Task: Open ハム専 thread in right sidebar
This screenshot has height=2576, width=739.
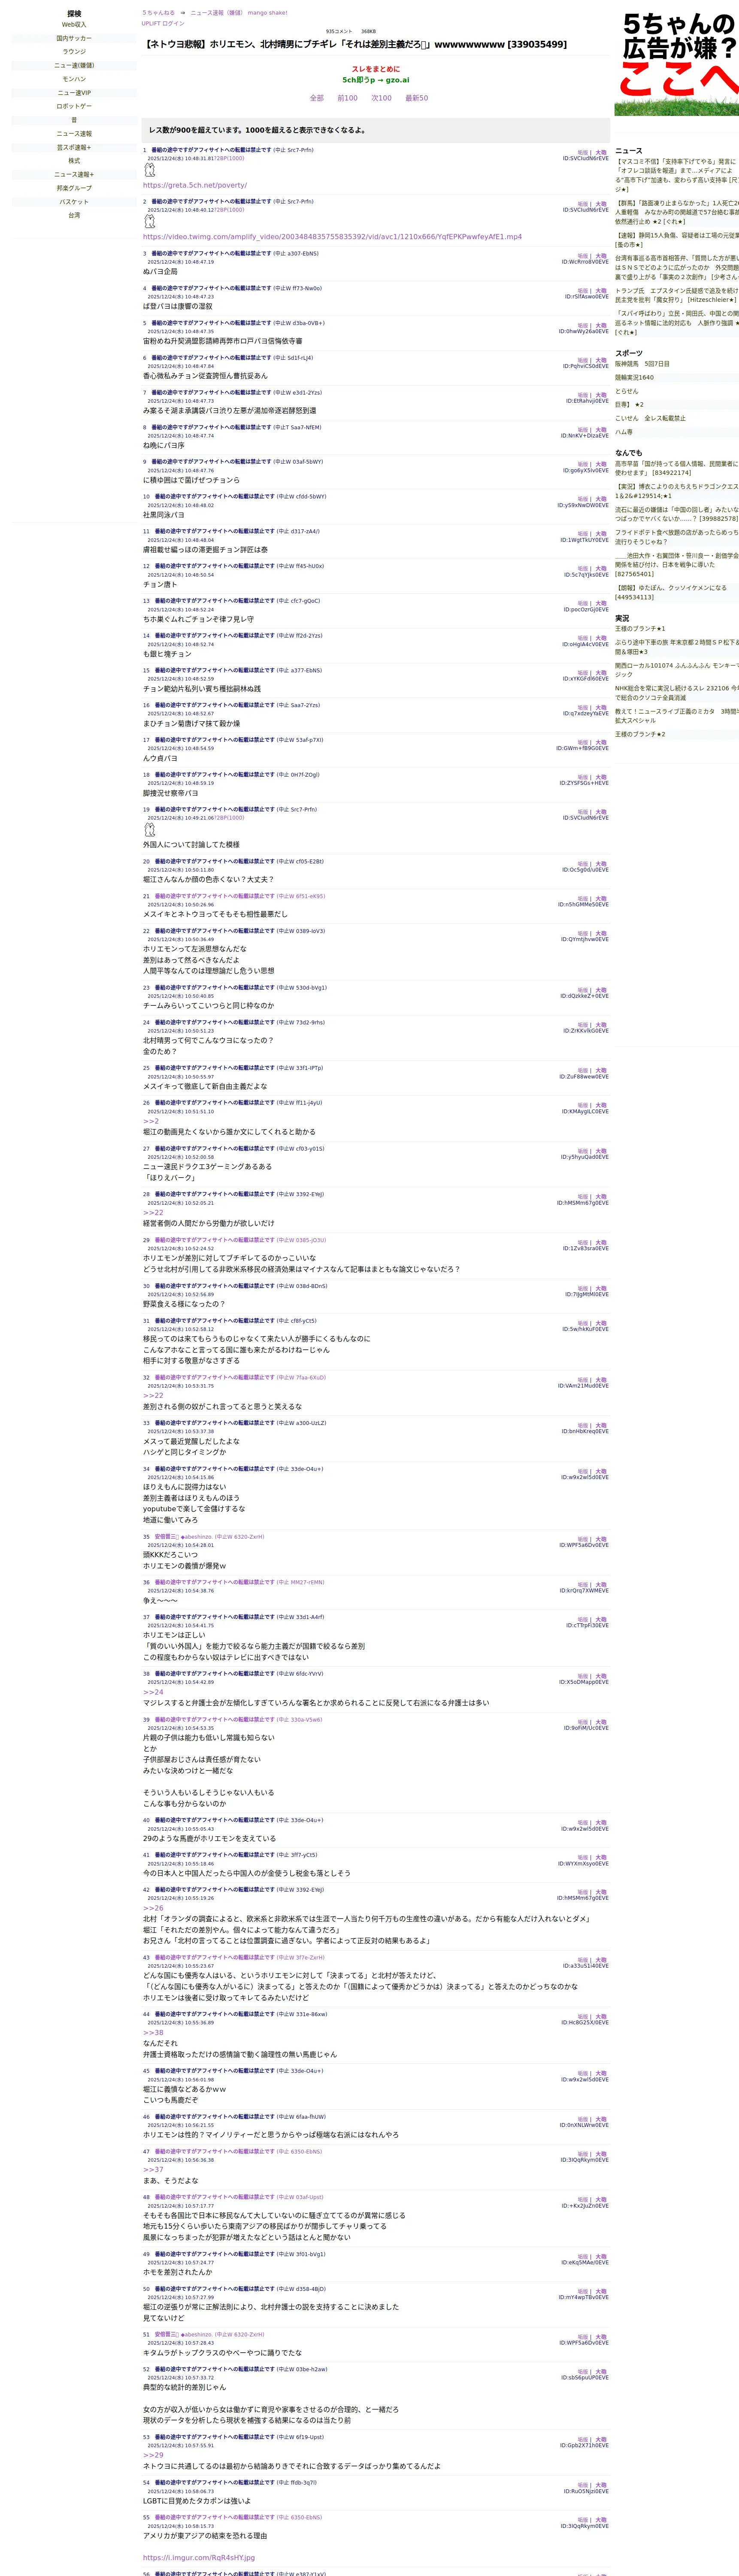Action: tap(624, 432)
